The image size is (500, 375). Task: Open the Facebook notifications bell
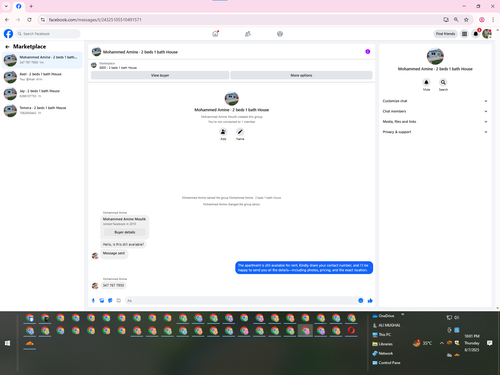pos(476,34)
